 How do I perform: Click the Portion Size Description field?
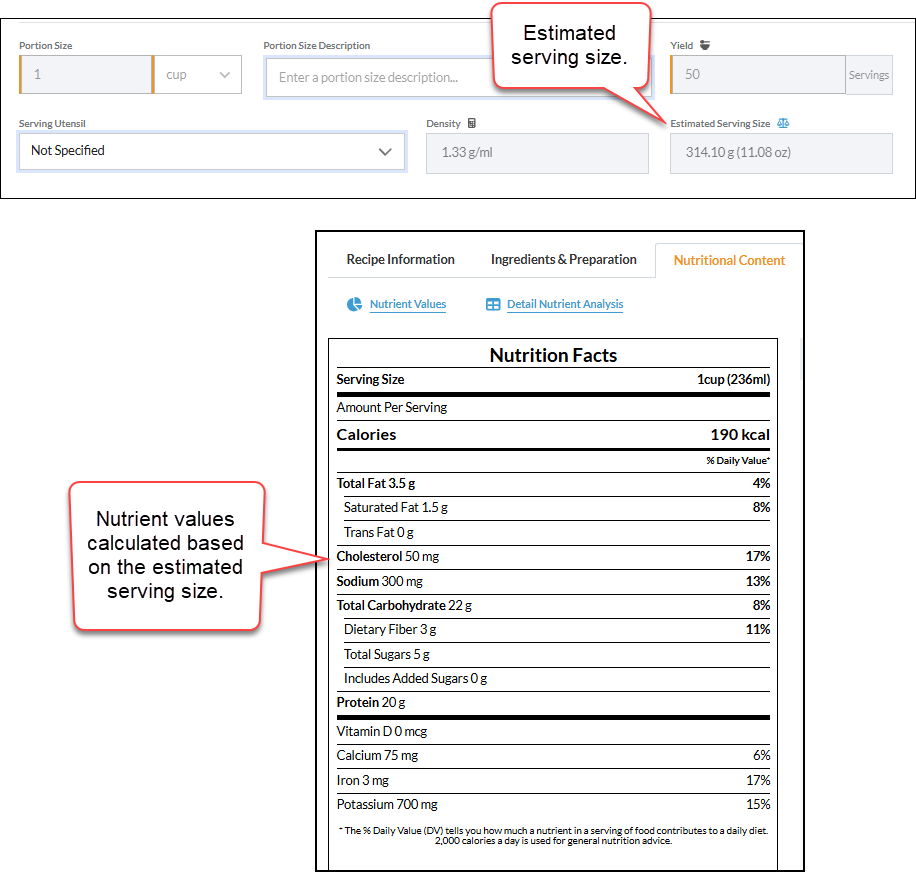point(380,77)
